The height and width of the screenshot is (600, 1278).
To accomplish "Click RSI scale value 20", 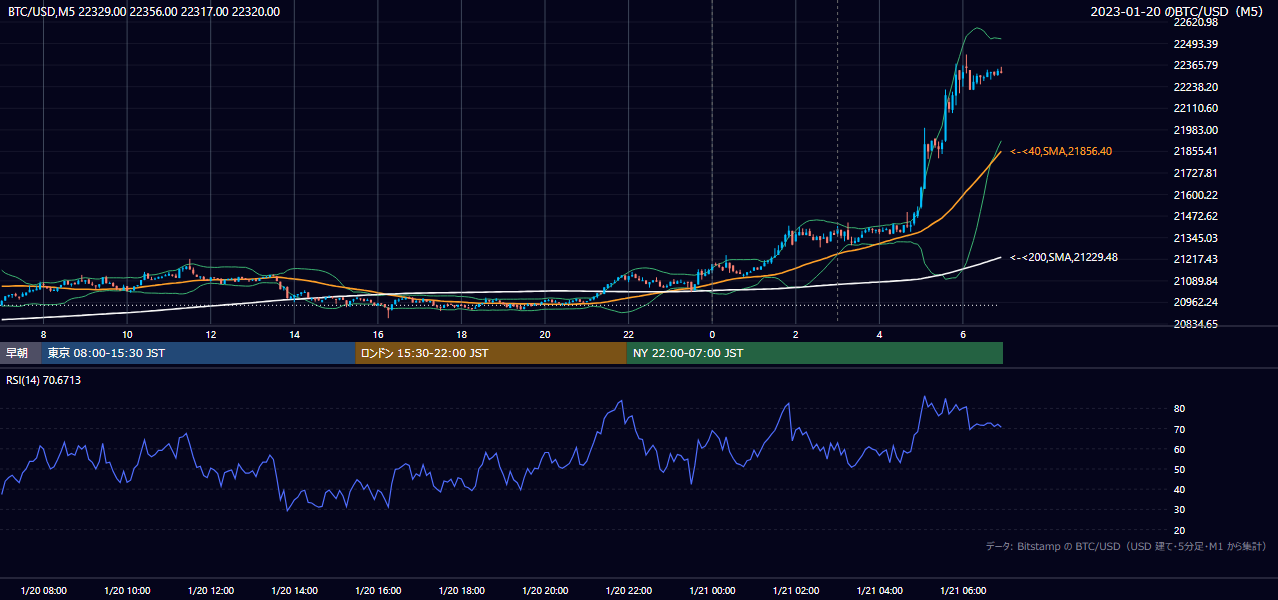I will [x=1180, y=530].
